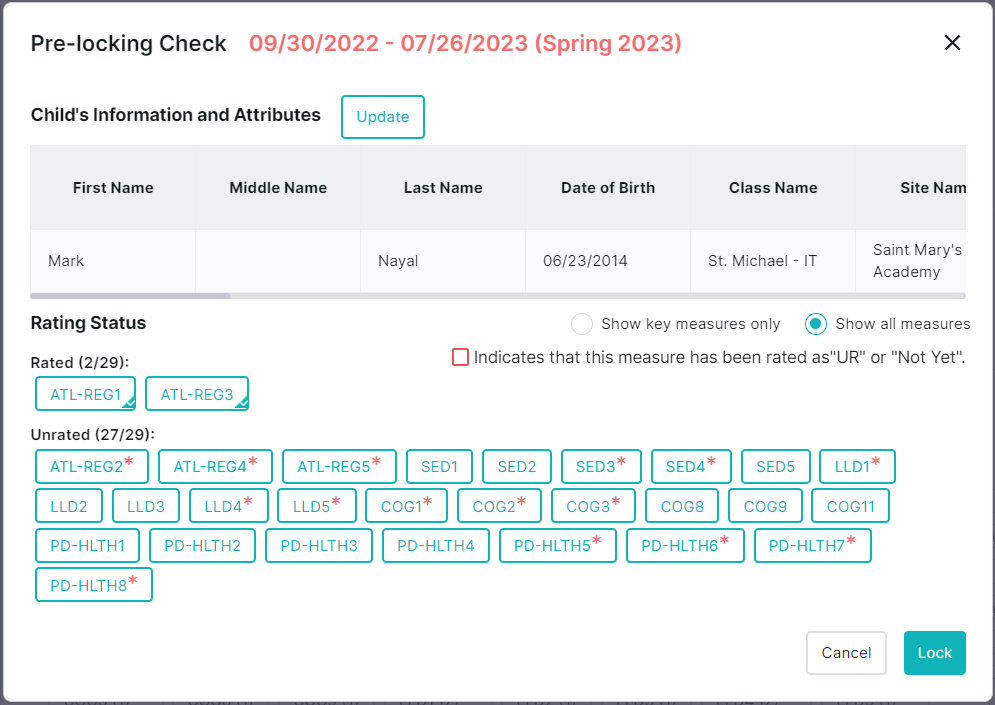Click the red UR/Not Yet indicator box
The image size is (995, 705).
pos(460,357)
